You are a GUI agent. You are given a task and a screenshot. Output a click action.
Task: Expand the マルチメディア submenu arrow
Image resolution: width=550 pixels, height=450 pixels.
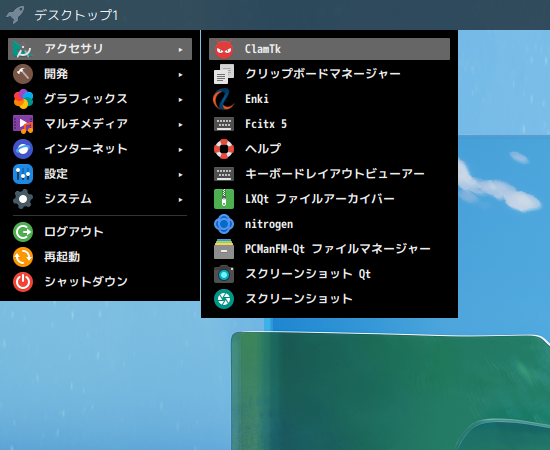pyautogui.click(x=180, y=125)
